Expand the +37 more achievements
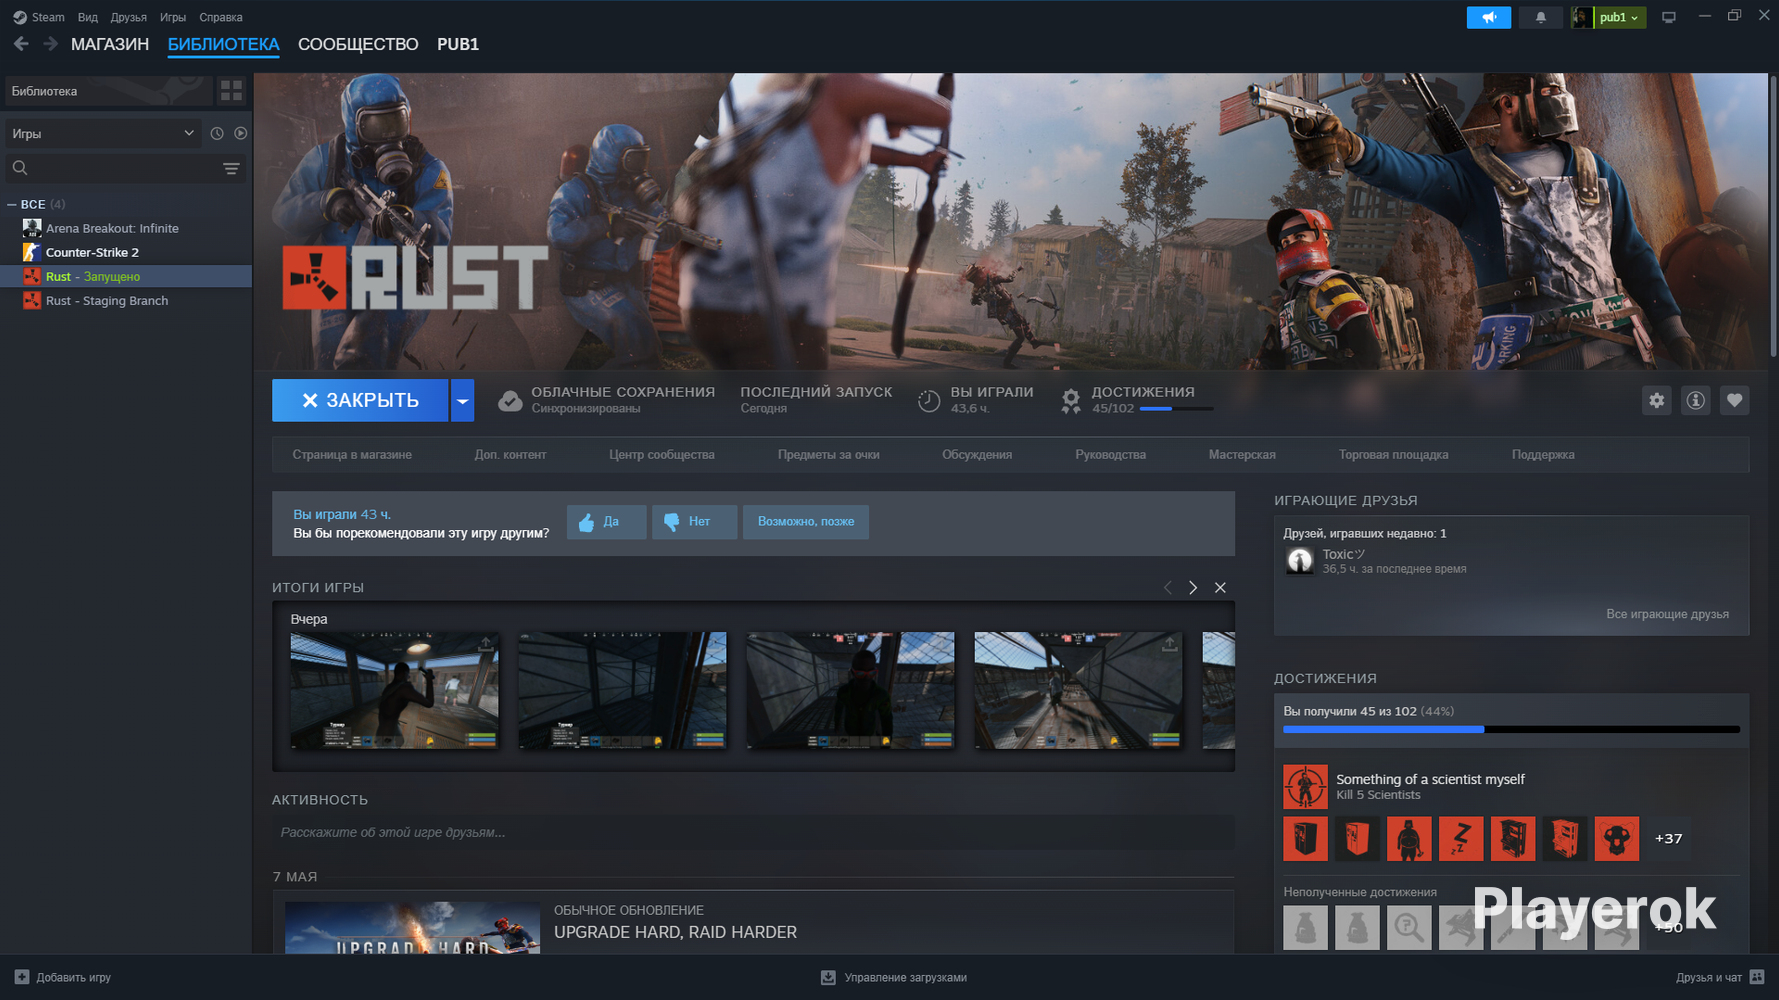Screen dimensions: 1779x1000 [1668, 838]
